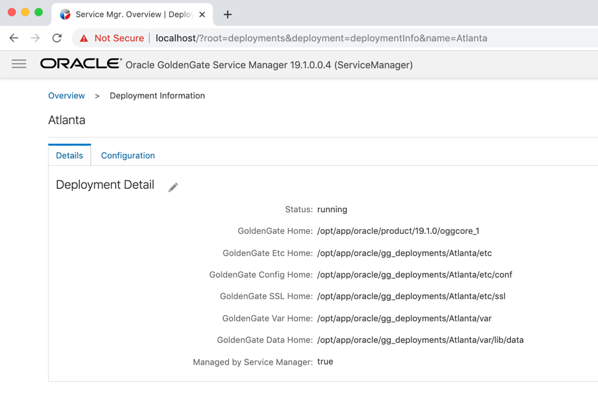
Task: Click the GoldenGate SSL Home path ending etc/ssl
Action: 411,296
